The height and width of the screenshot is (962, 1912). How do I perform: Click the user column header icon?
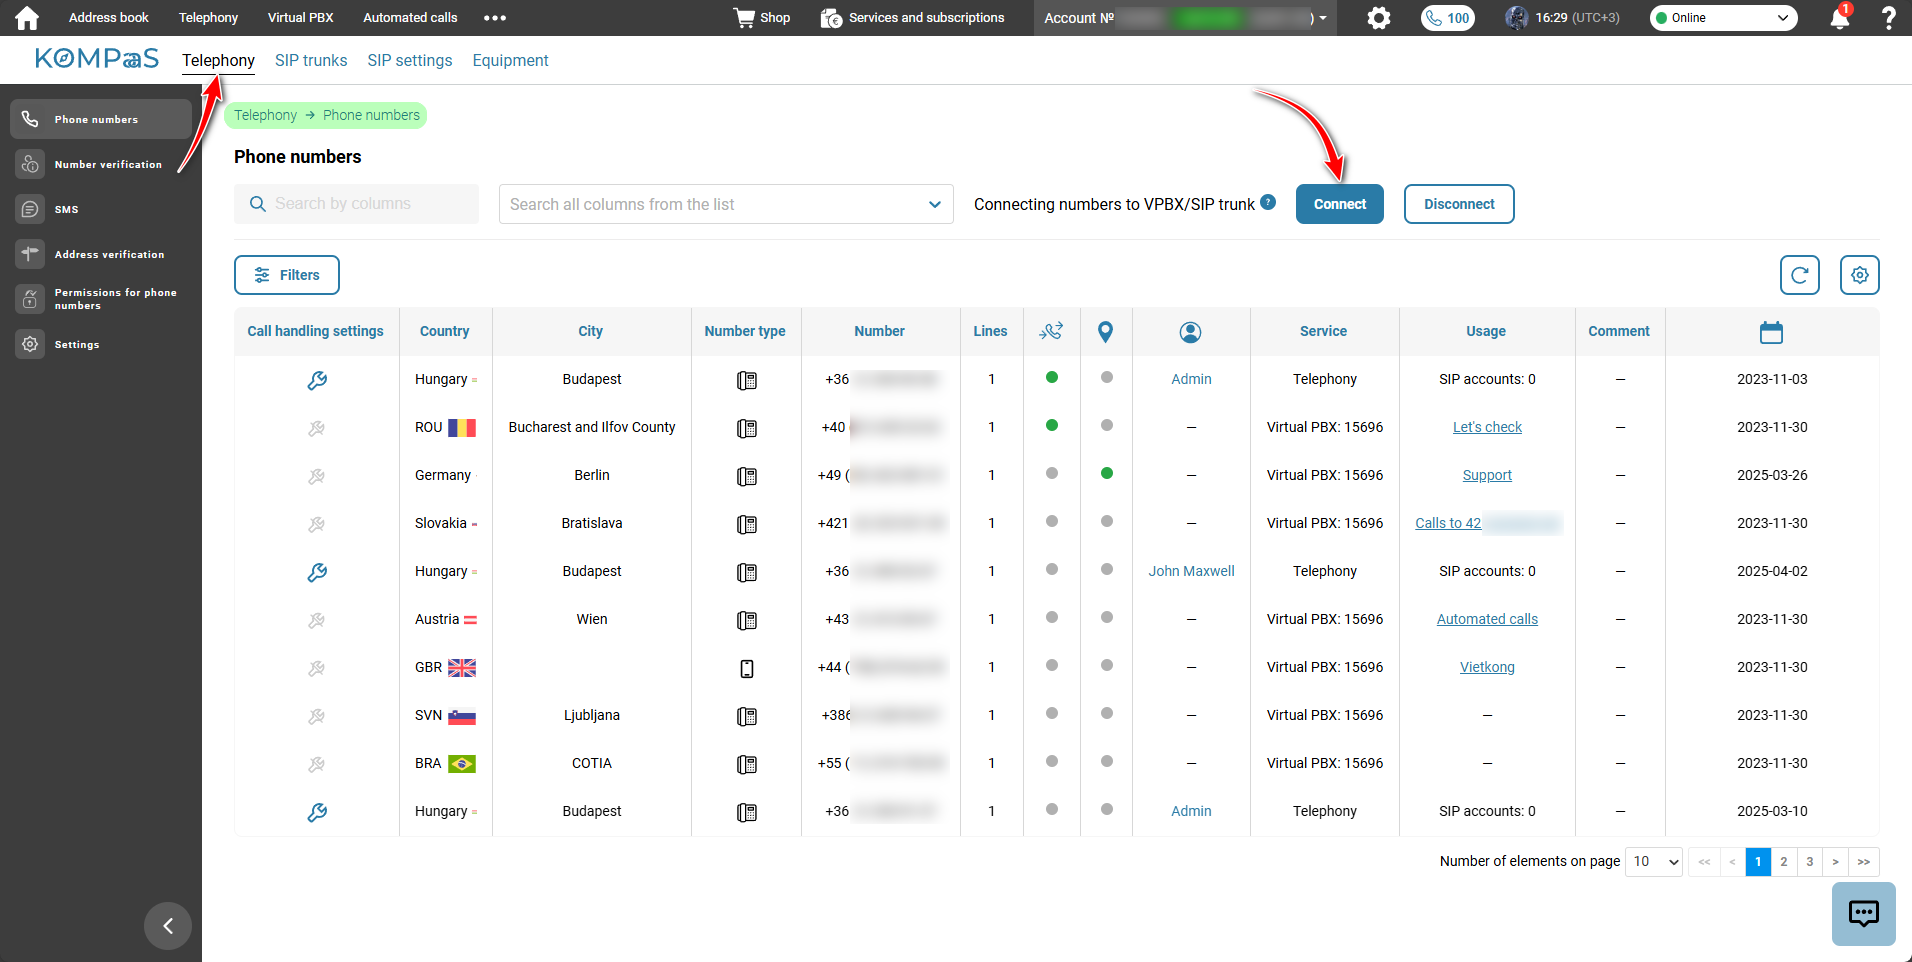(x=1190, y=332)
